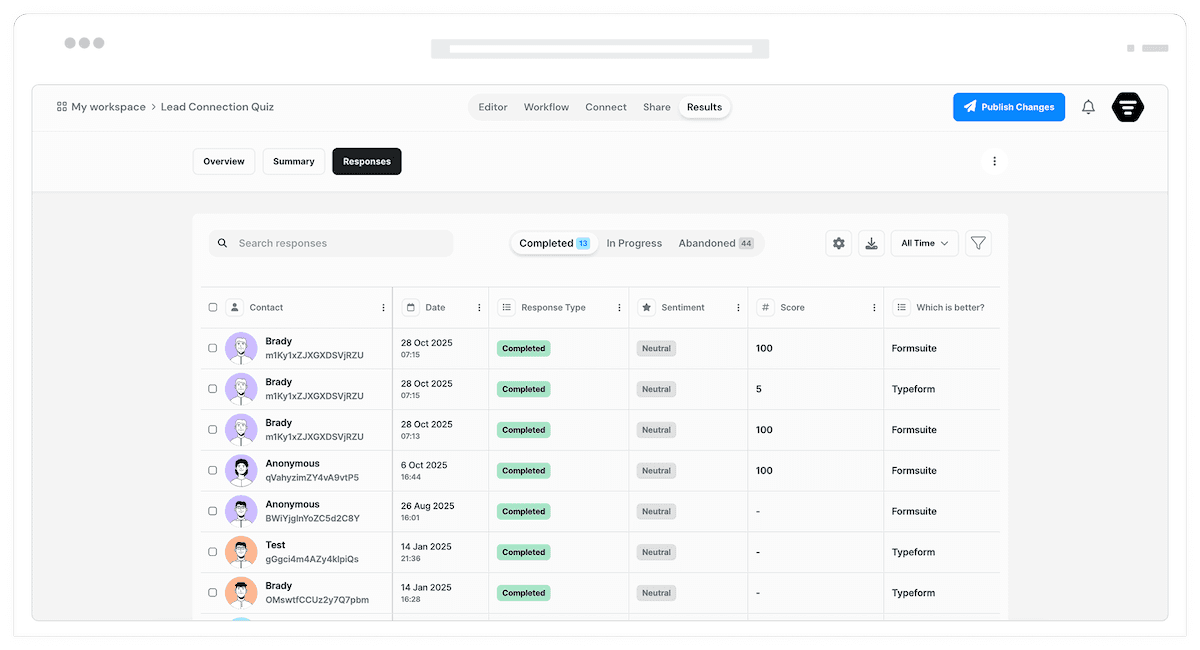Open Date column options menu
This screenshot has width=1200, height=650.
tap(479, 308)
